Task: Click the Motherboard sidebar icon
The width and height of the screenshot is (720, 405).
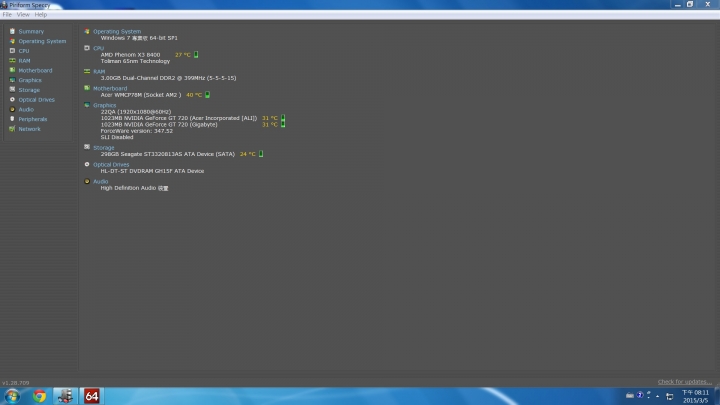Action: click(x=12, y=70)
